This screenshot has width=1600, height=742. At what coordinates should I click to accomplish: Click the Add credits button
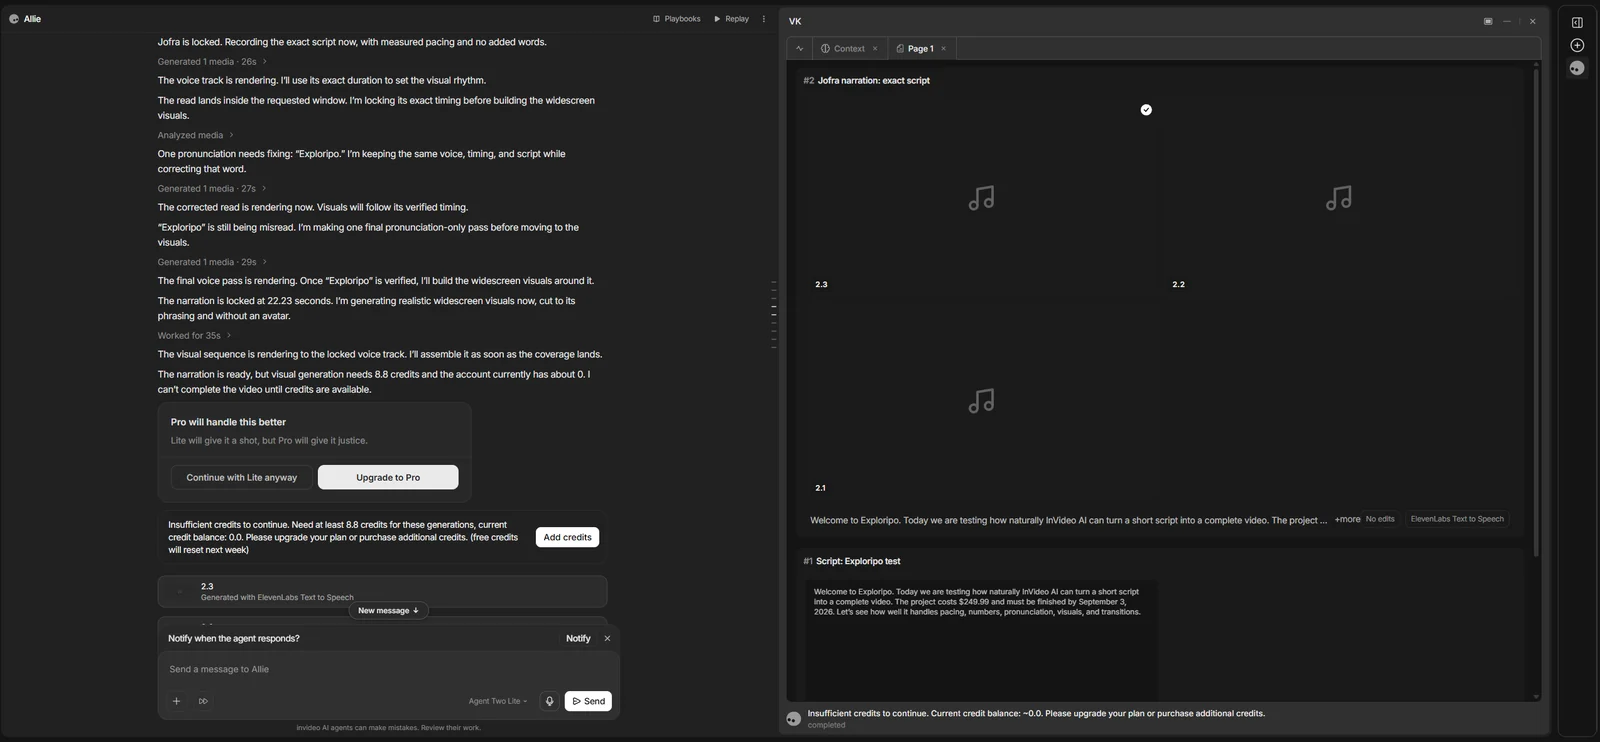[567, 537]
